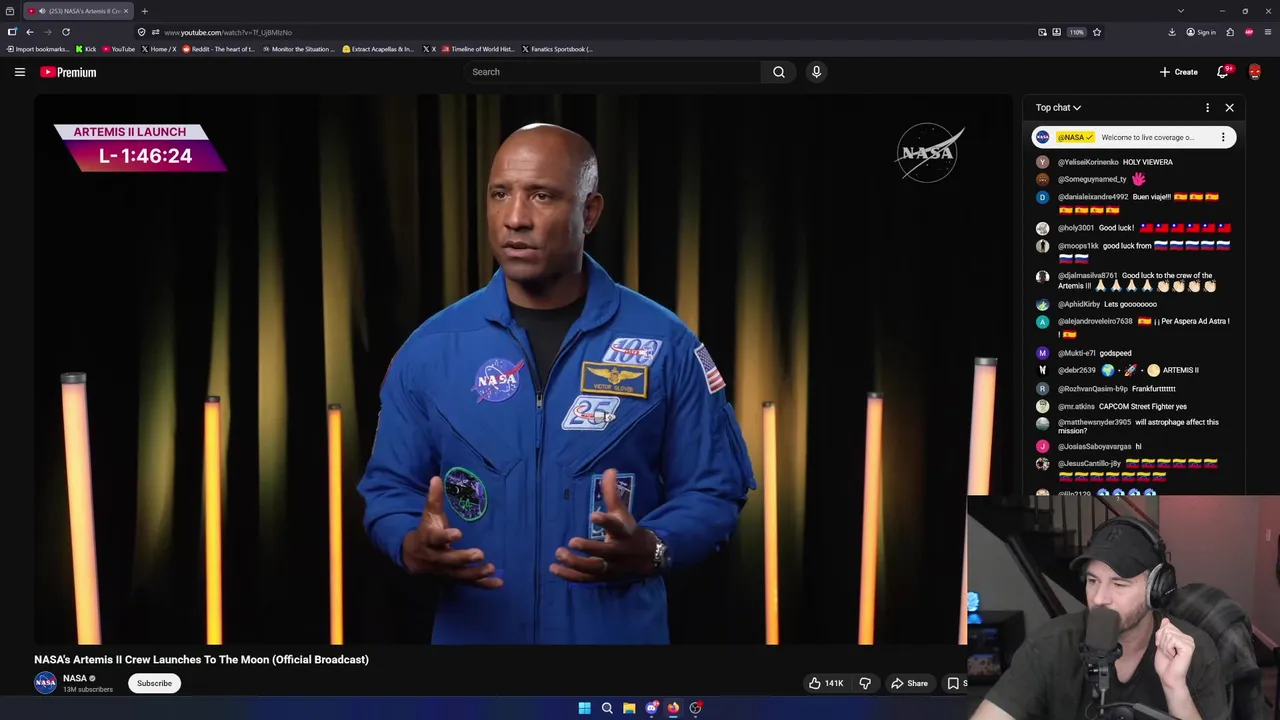Mute the tab via speaker icon
This screenshot has height=720, width=1280.
(x=41, y=11)
